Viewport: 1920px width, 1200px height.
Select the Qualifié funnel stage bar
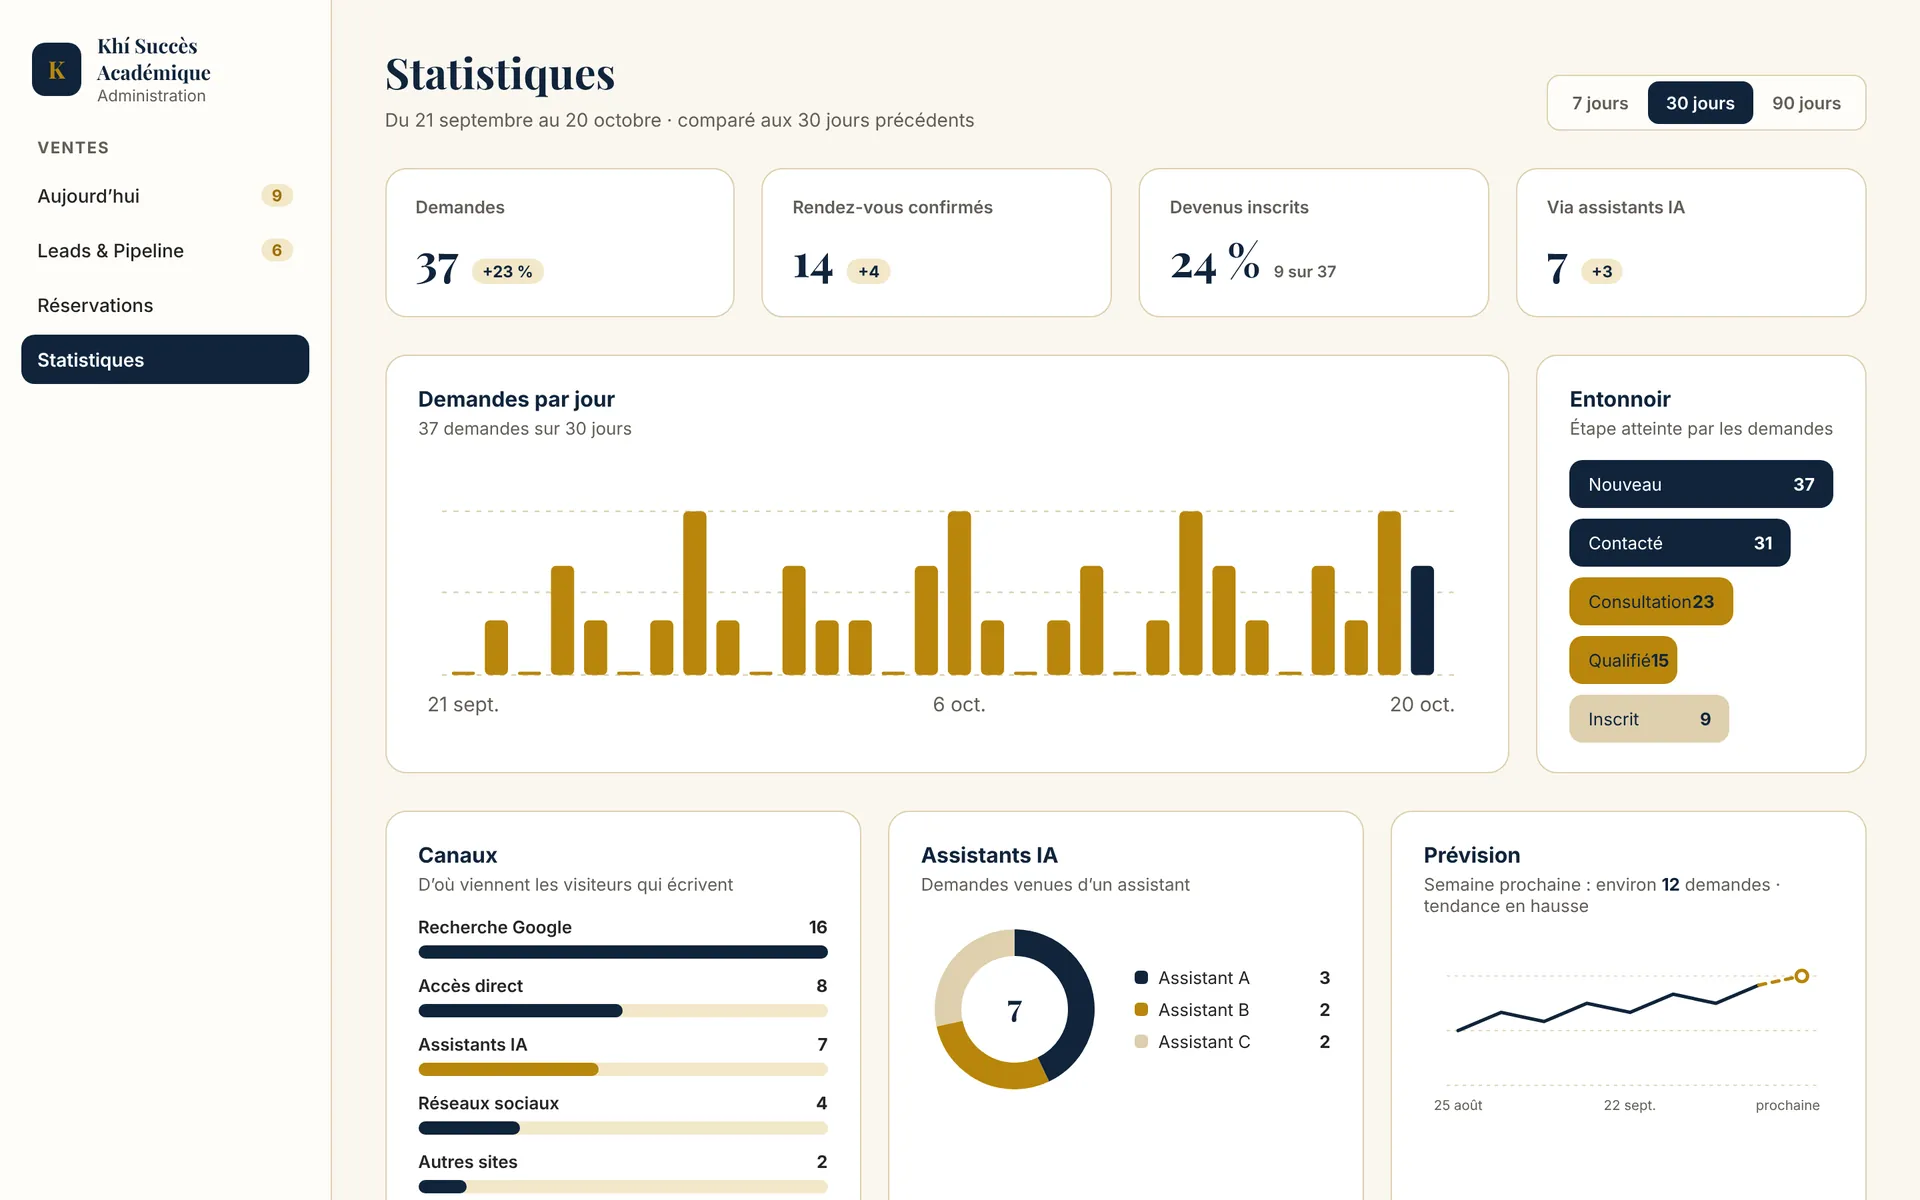click(1623, 660)
